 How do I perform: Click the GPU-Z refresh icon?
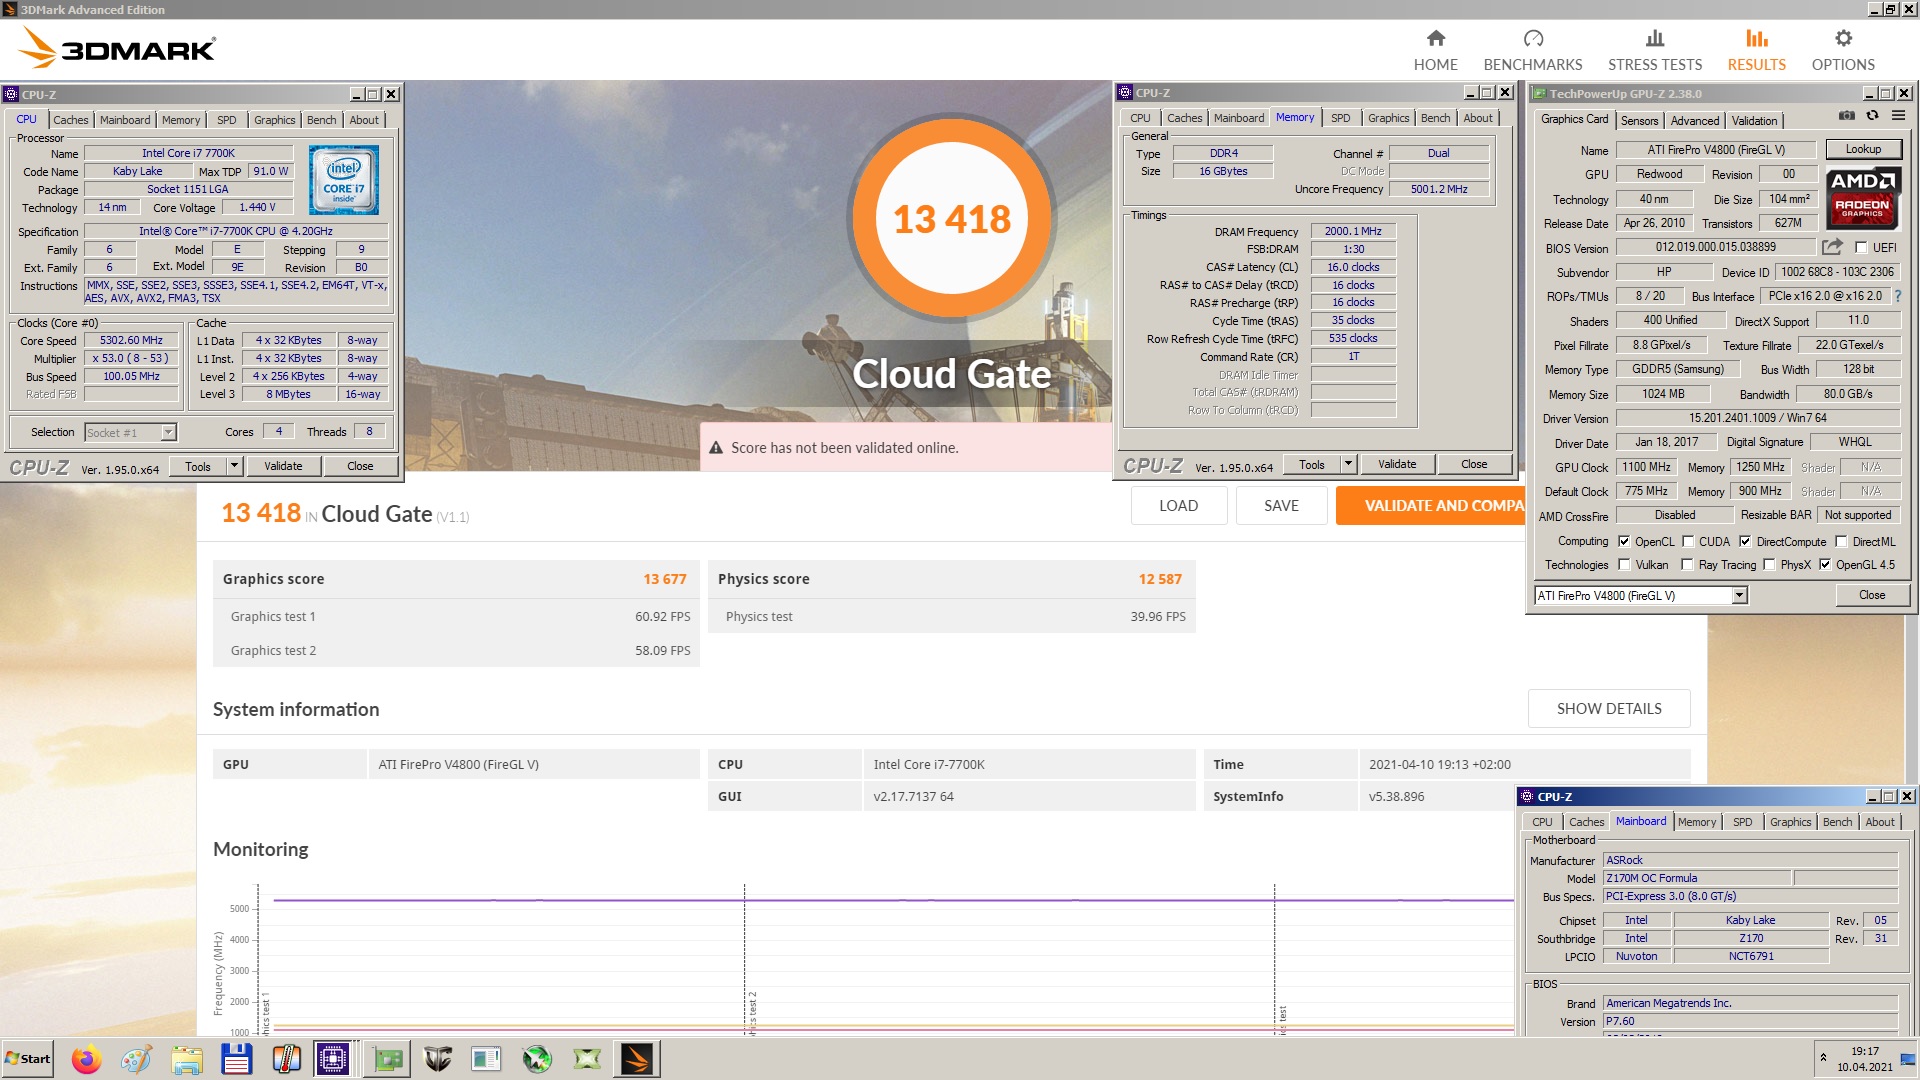click(1872, 116)
